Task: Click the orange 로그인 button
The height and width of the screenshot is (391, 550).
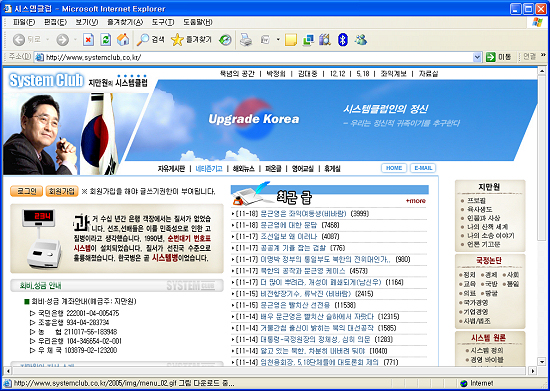Action: pyautogui.click(x=26, y=191)
